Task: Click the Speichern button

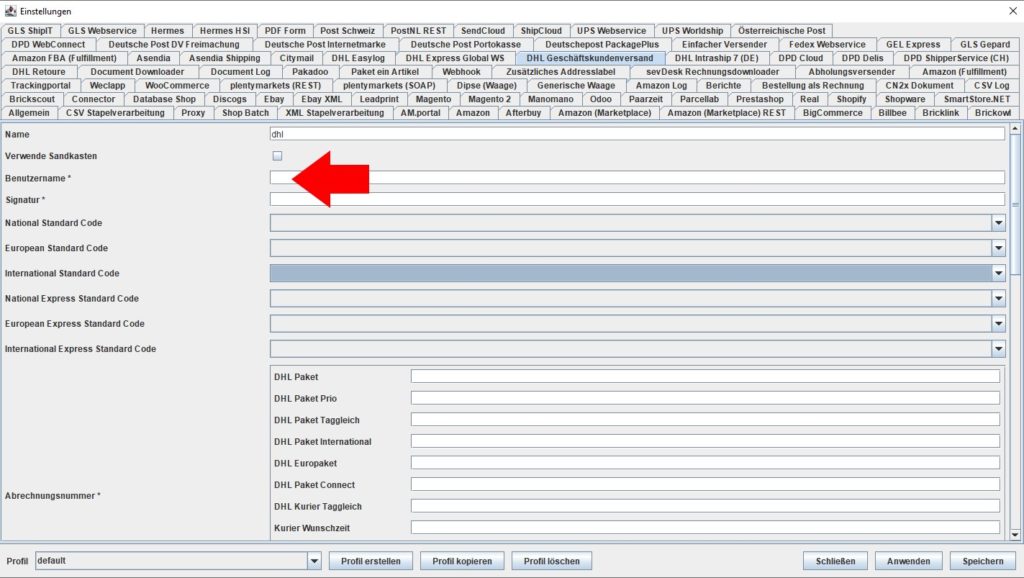Action: pos(982,561)
